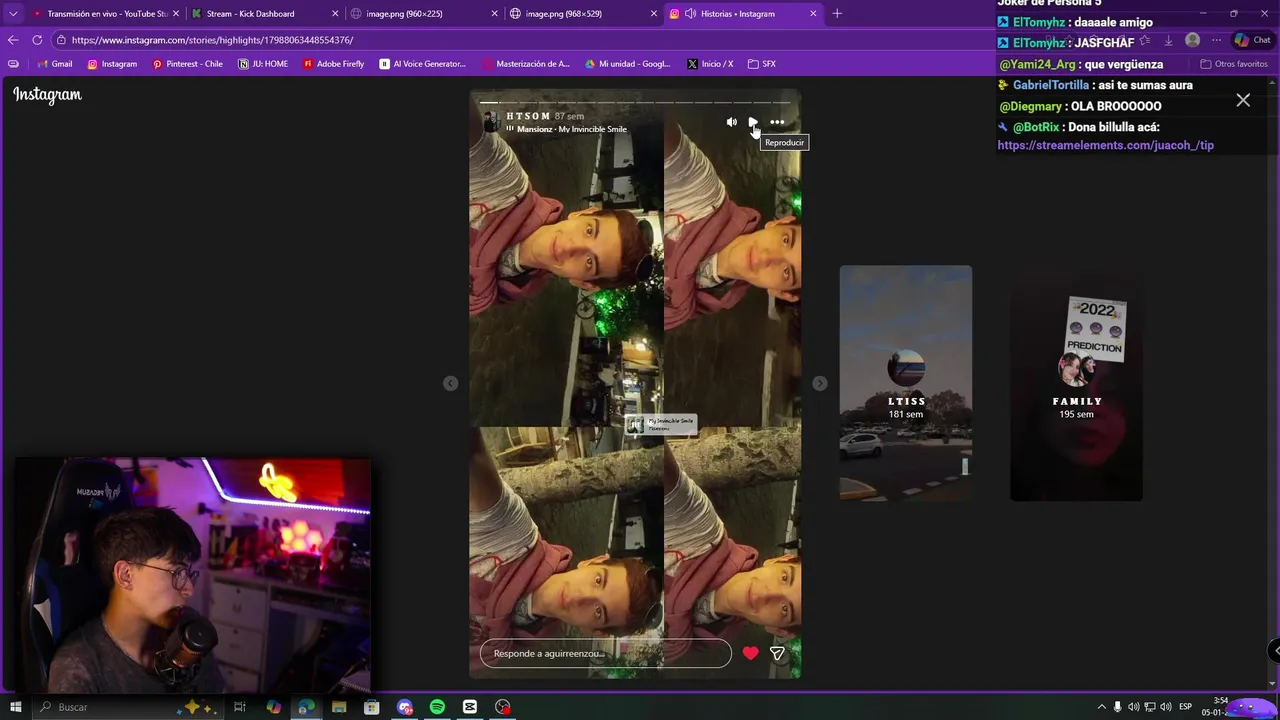Open the FAMILY highlight thumbnail
This screenshot has width=1280, height=720.
click(1077, 383)
